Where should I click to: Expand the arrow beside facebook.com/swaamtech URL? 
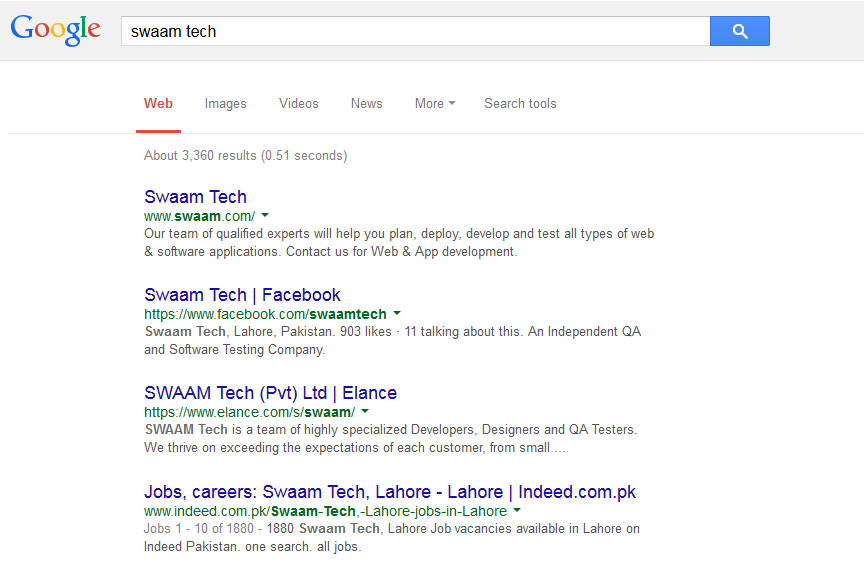[x=397, y=314]
